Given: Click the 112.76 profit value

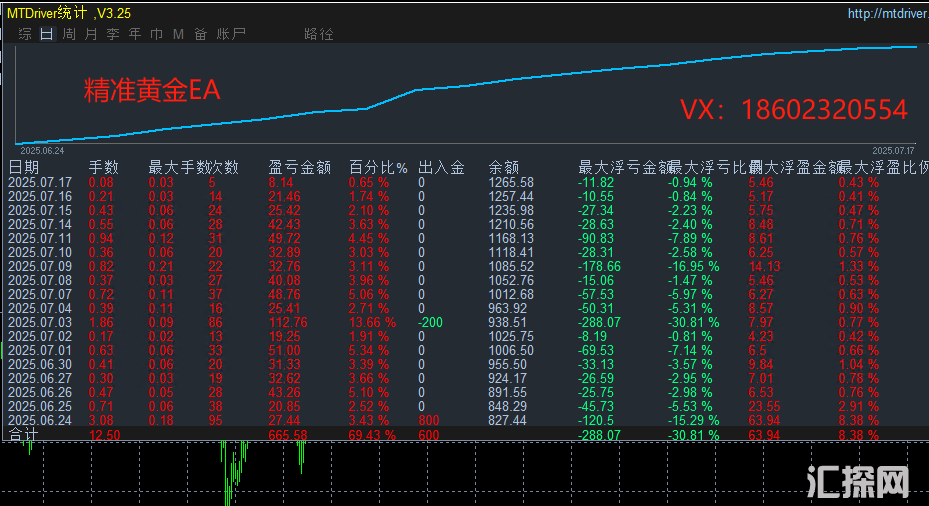Looking at the screenshot, I should 288,322.
